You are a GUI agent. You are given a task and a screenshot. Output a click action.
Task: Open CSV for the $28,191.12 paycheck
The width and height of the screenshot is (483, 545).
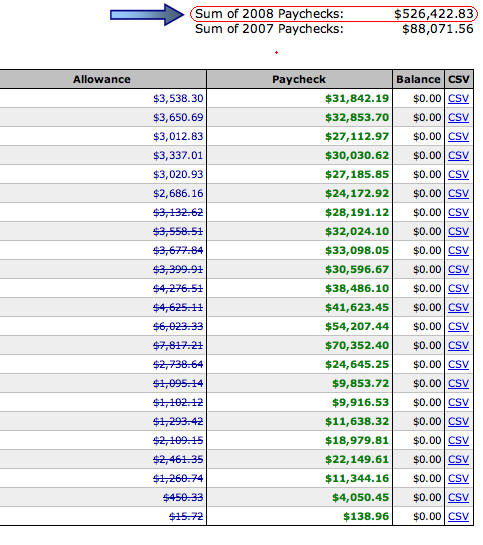click(x=458, y=213)
